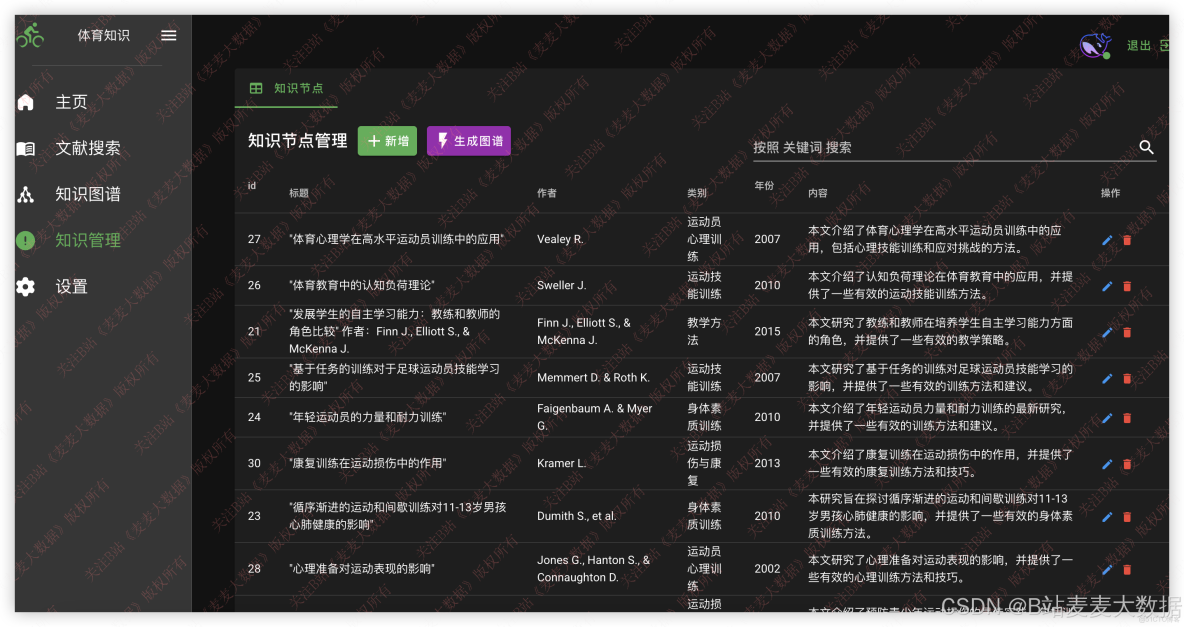Click the grid icon on the 知识节点 tab

256,88
